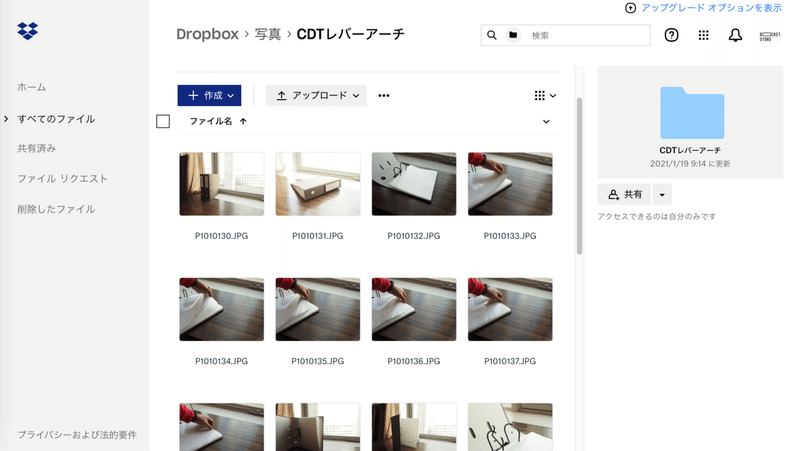Open the account avatar menu

point(769,36)
